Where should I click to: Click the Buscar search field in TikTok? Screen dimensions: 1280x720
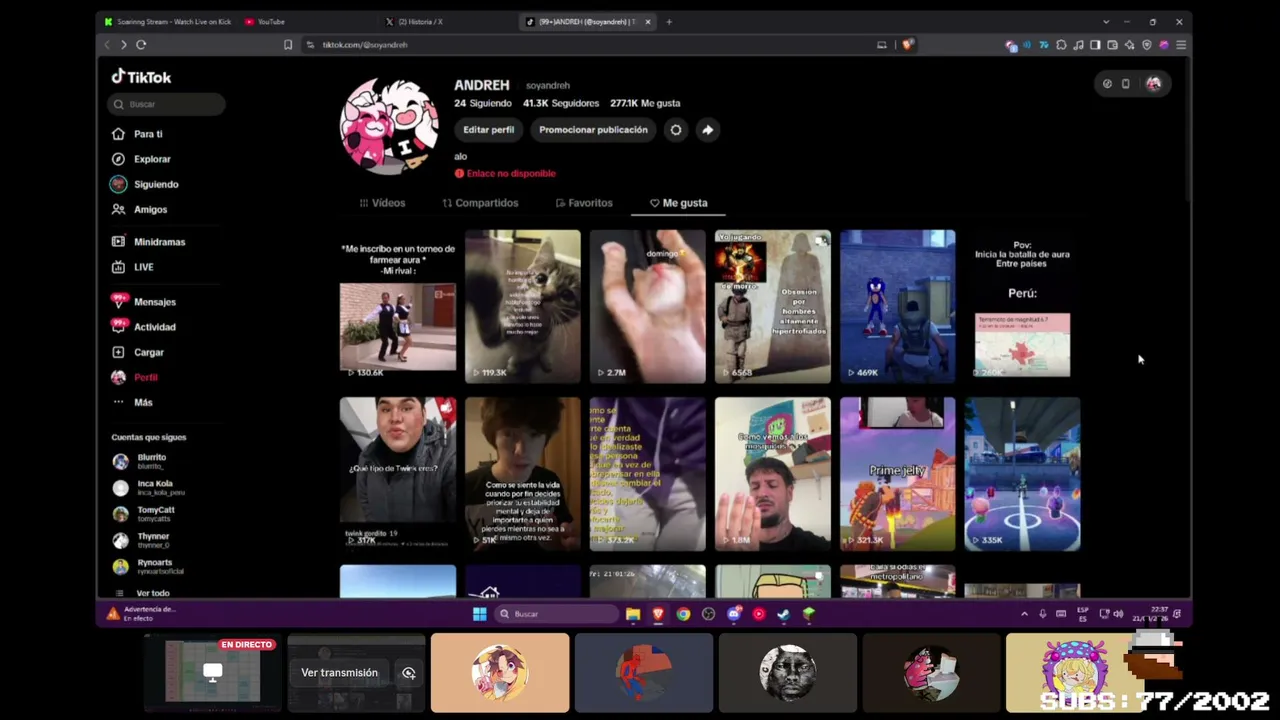[166, 104]
